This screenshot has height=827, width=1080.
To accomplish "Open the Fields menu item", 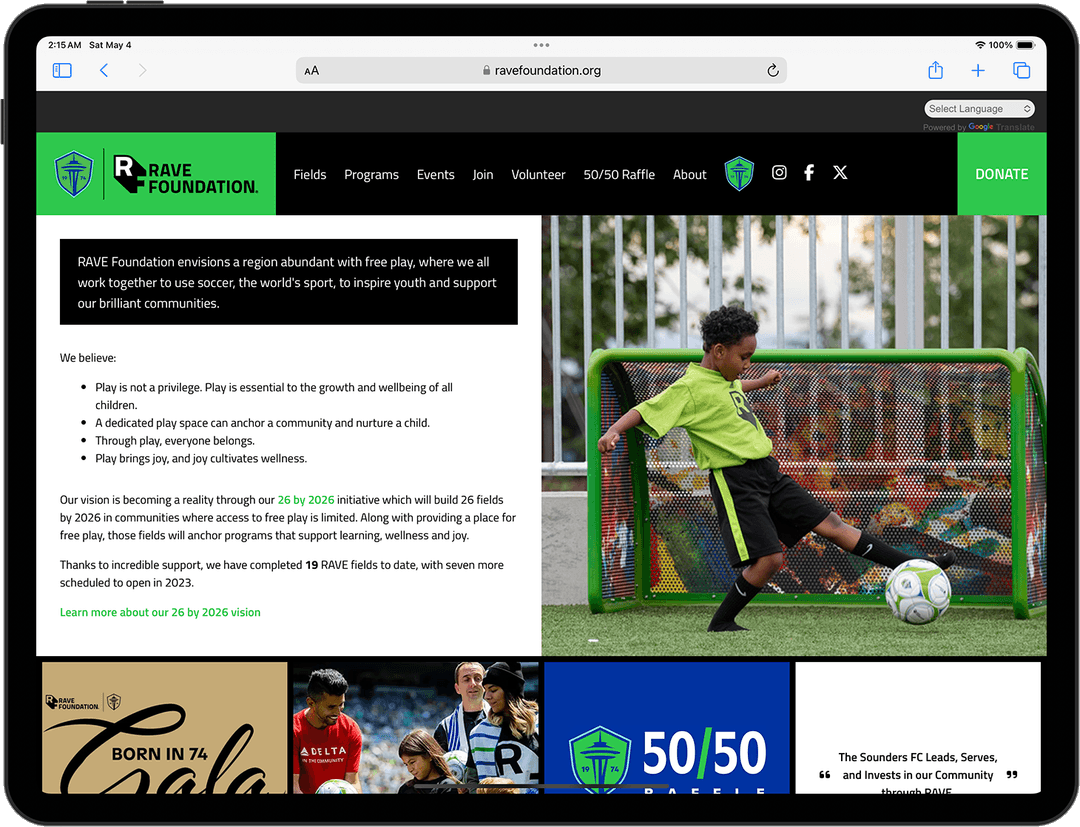I will (x=310, y=174).
